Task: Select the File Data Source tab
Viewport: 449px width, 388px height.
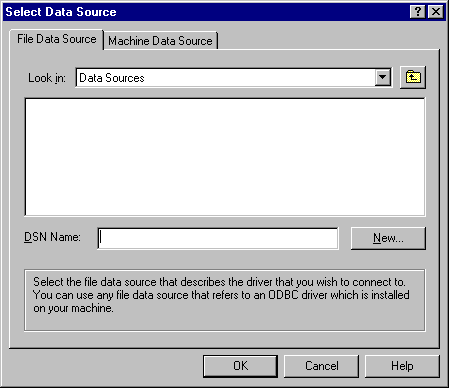Action: click(57, 39)
